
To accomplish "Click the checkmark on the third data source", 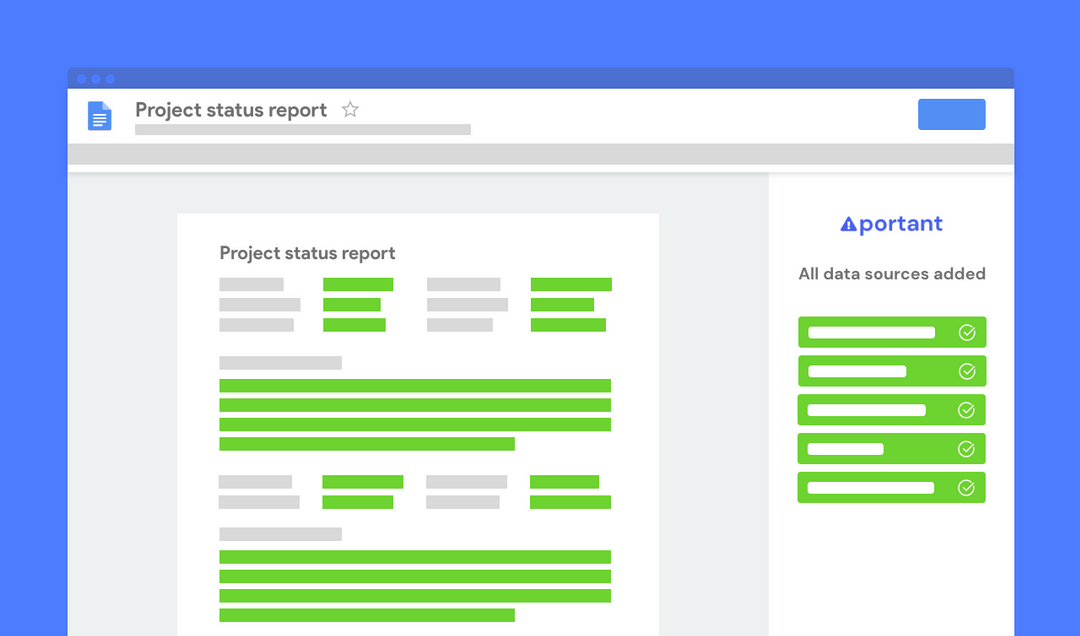I will 966,409.
